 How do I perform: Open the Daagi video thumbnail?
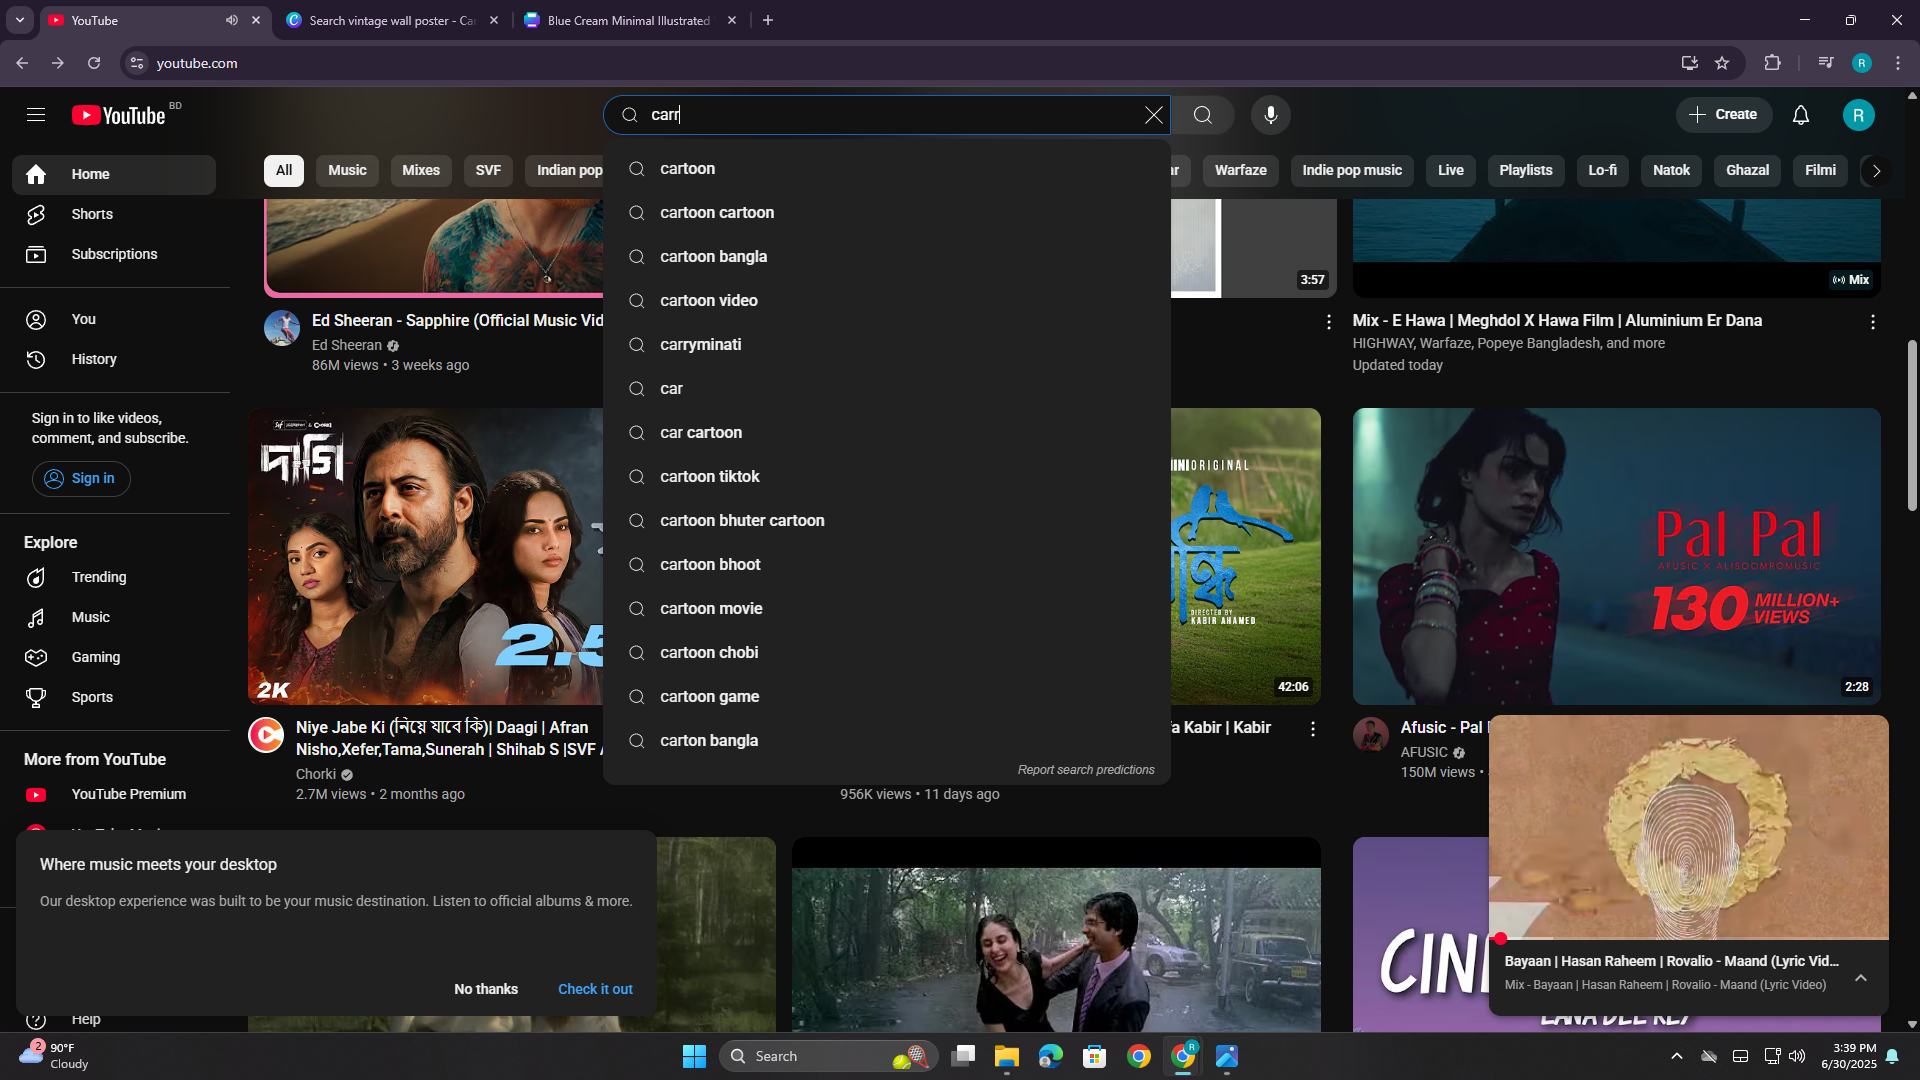427,556
